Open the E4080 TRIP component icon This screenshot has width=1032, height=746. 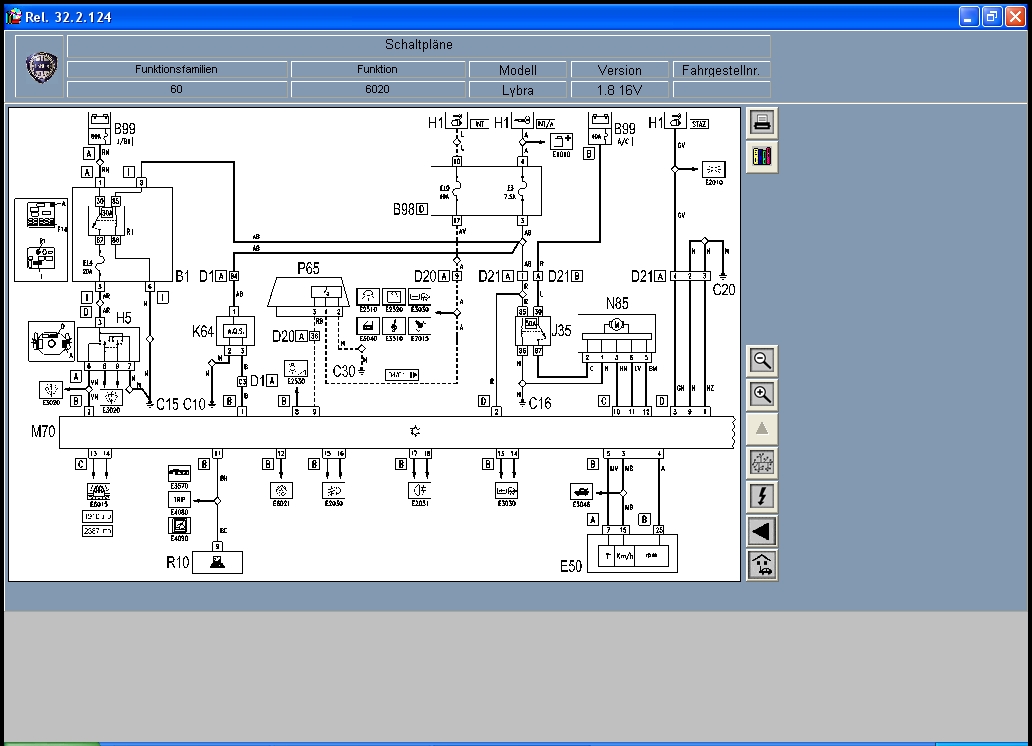coord(179,500)
